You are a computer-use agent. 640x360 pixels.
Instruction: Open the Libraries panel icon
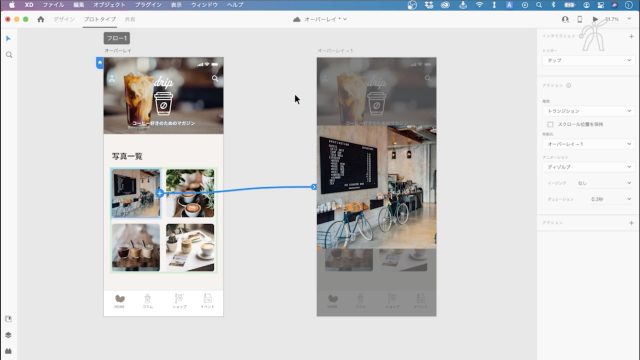(9, 319)
